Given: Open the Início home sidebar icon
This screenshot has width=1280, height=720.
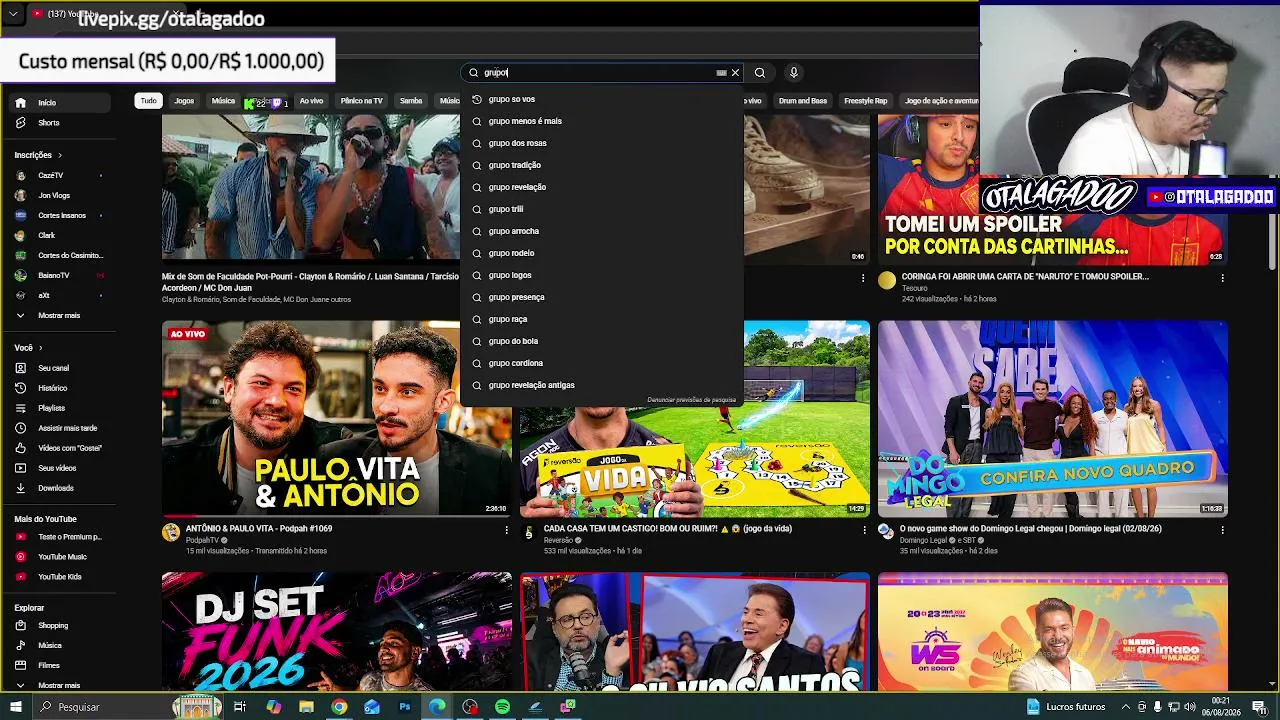Looking at the screenshot, I should click(x=20, y=103).
